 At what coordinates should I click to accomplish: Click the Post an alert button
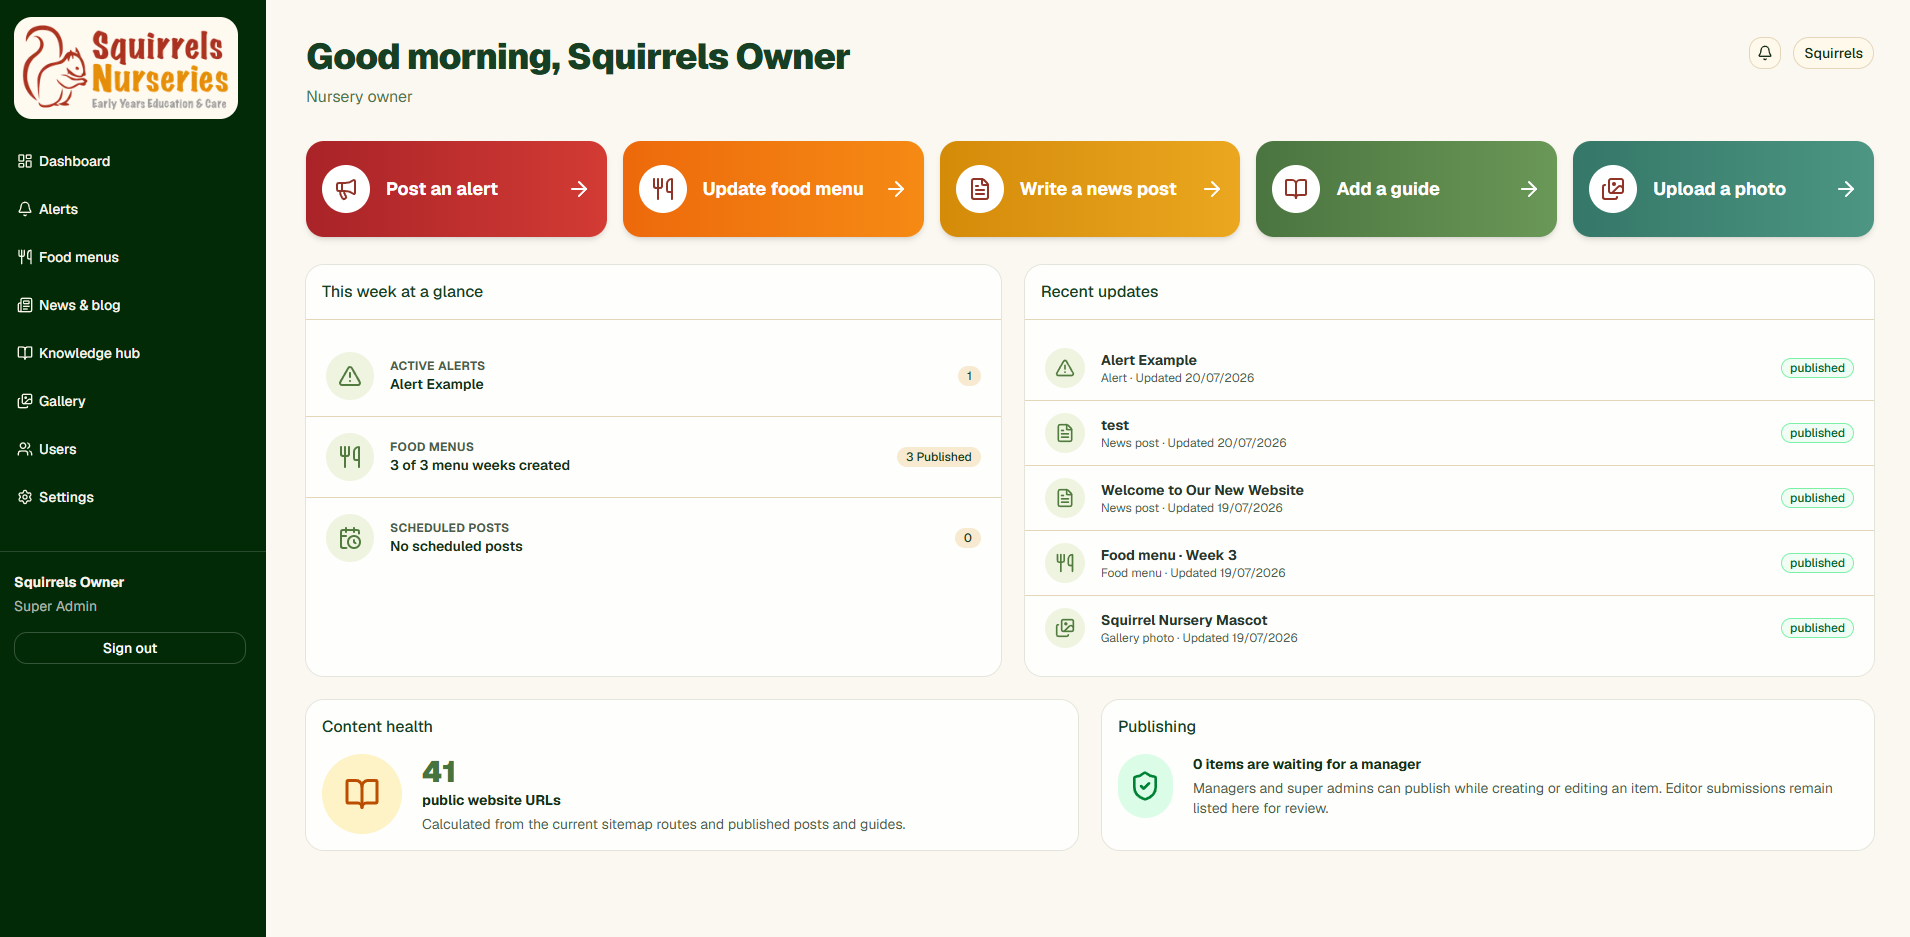456,189
